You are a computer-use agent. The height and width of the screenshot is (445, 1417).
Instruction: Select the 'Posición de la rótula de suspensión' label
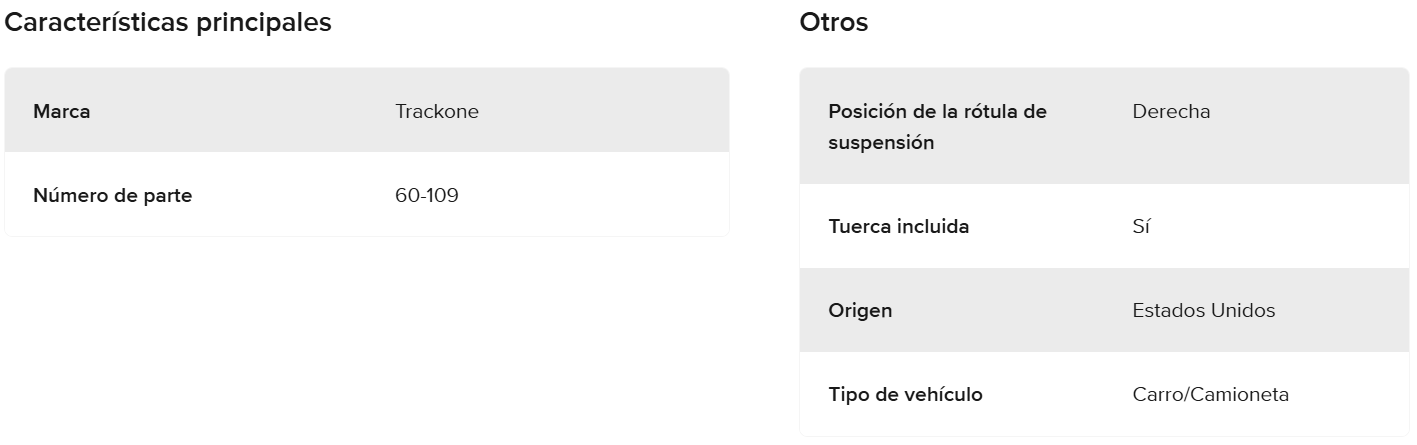pyautogui.click(x=938, y=127)
